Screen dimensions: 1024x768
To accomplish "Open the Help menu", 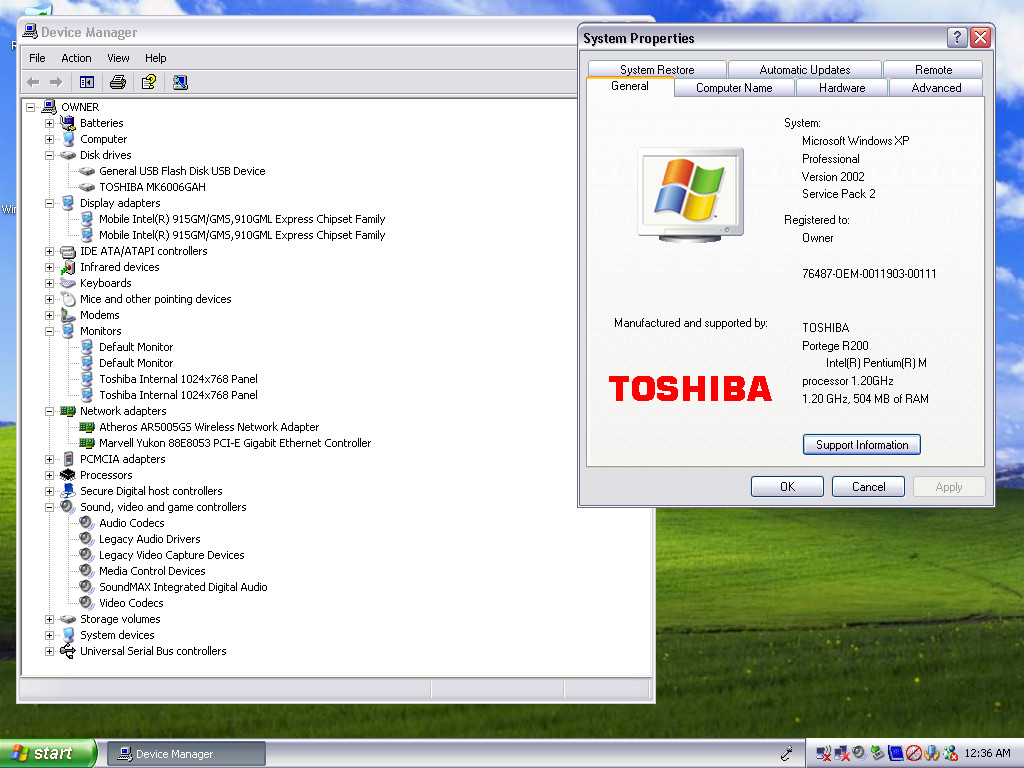I will [x=155, y=58].
